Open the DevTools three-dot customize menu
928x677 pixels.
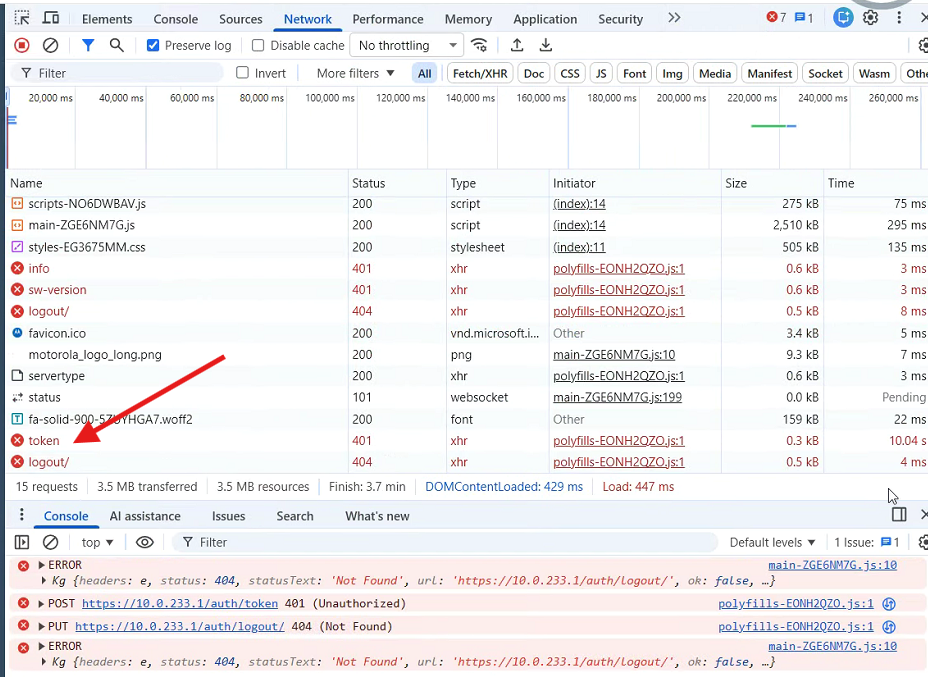[899, 18]
